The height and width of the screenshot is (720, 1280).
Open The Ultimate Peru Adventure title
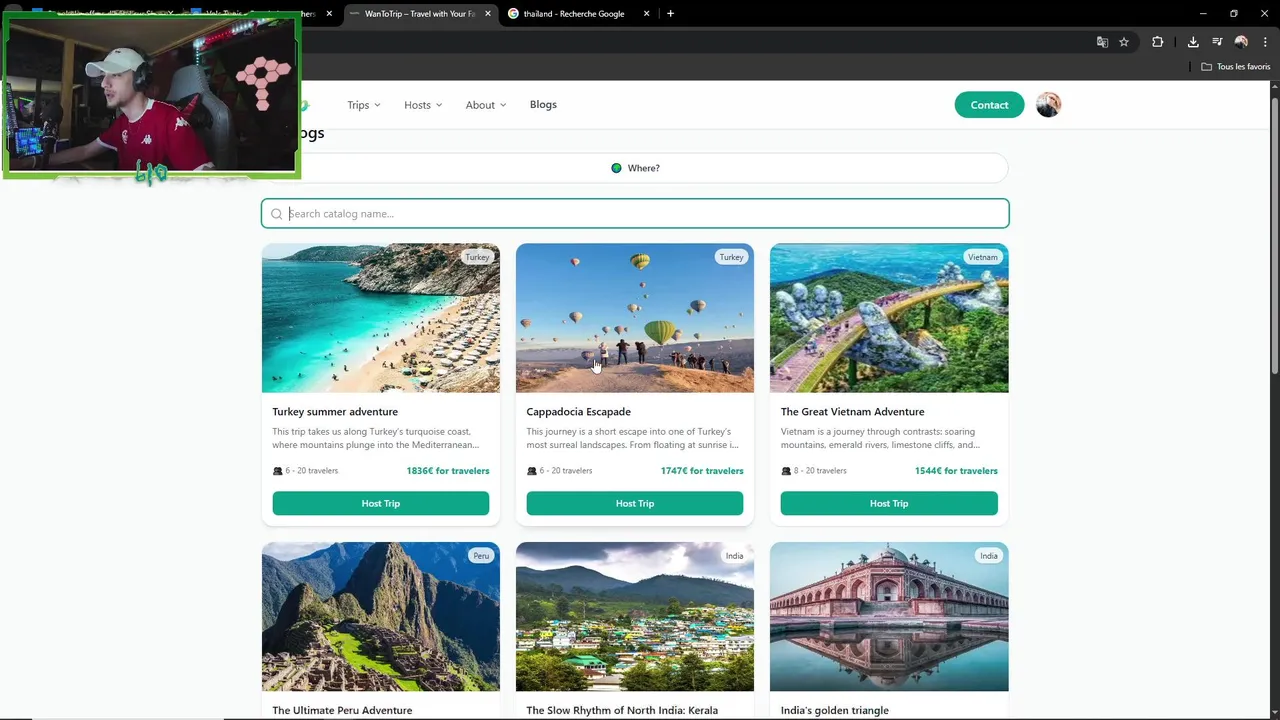342,711
